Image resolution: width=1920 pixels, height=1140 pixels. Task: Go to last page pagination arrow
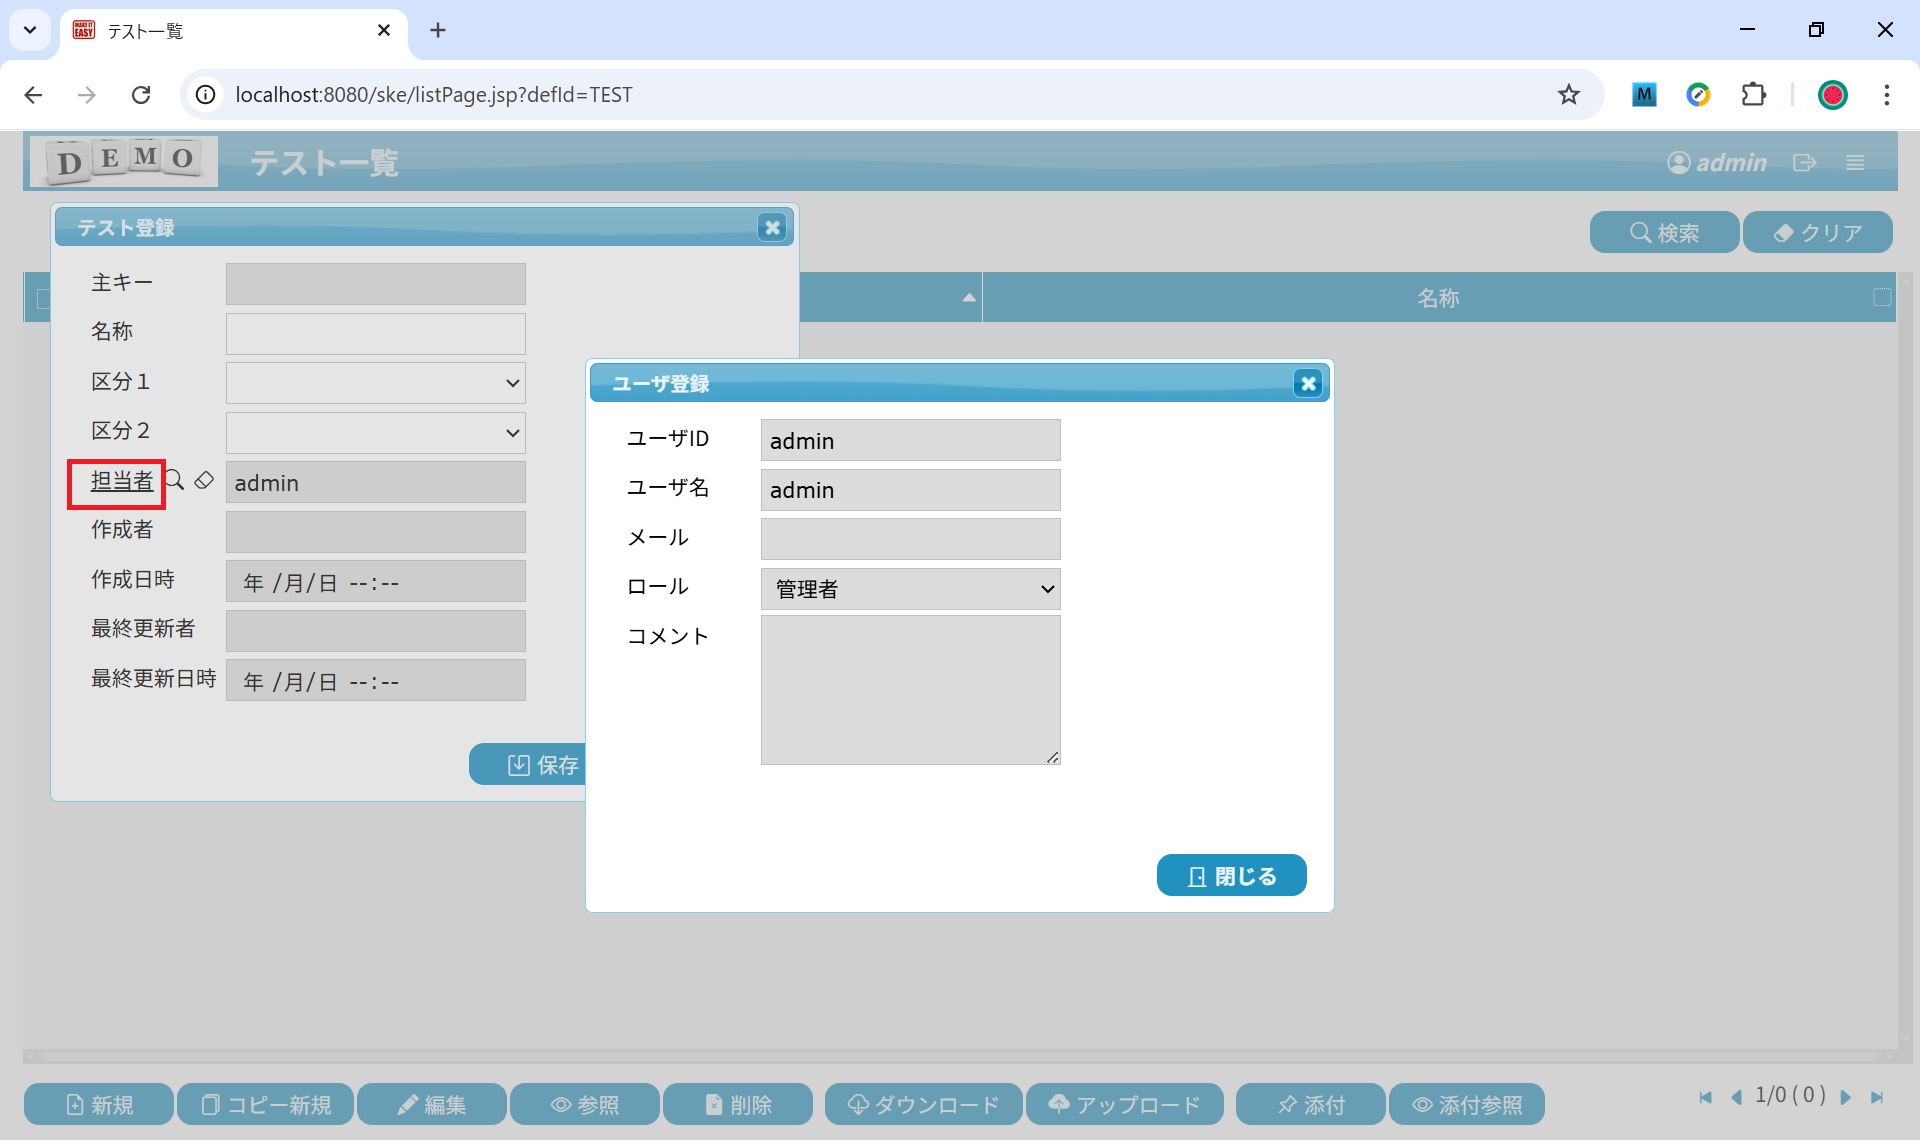[1877, 1098]
